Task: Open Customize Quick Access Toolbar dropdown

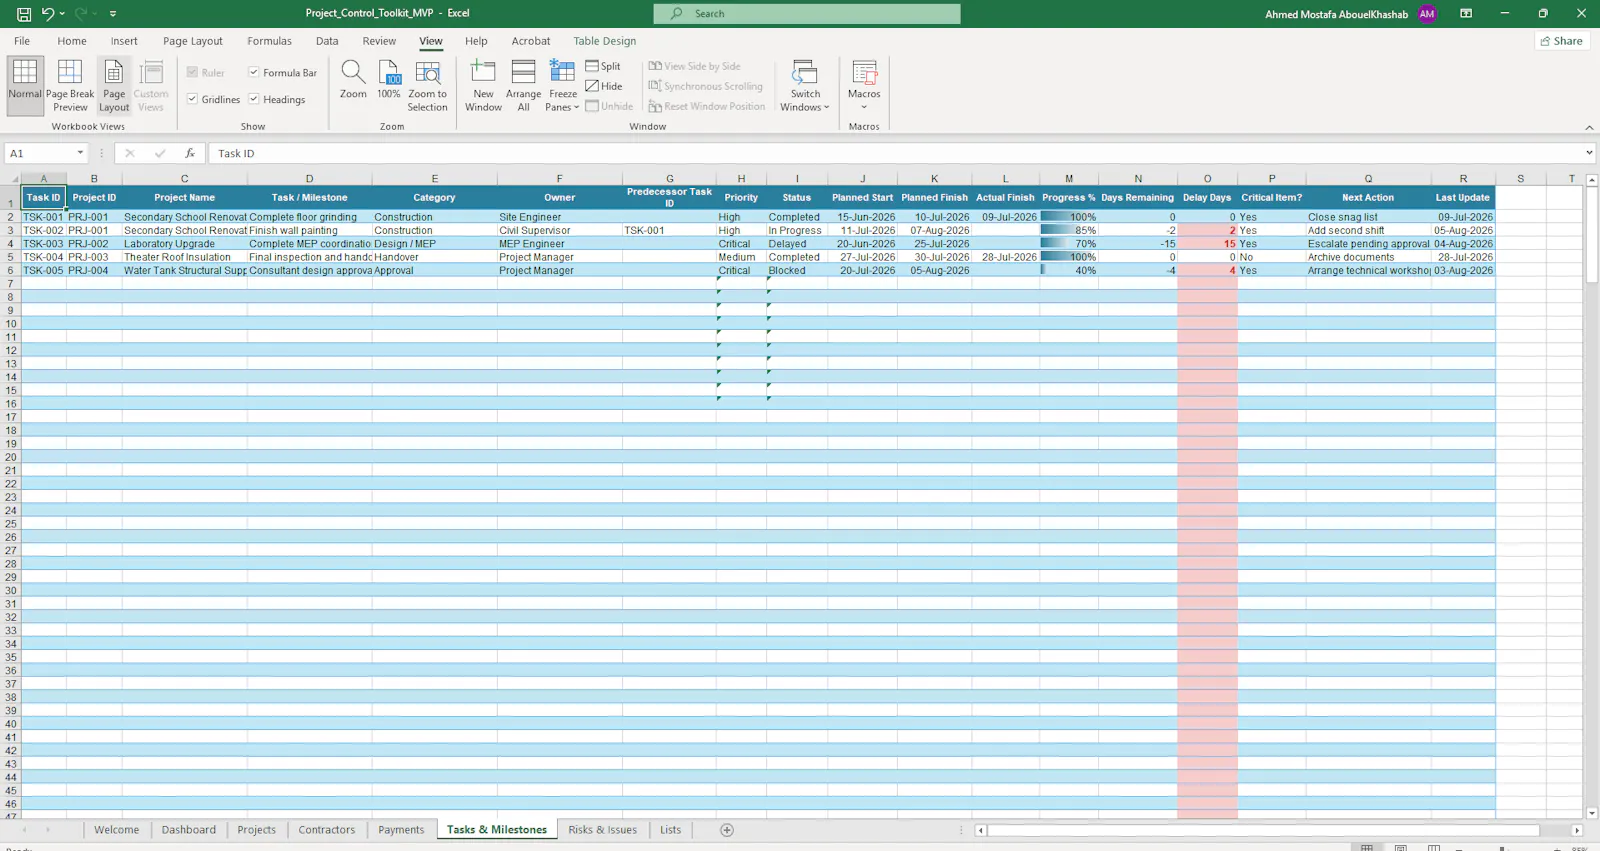Action: coord(113,14)
